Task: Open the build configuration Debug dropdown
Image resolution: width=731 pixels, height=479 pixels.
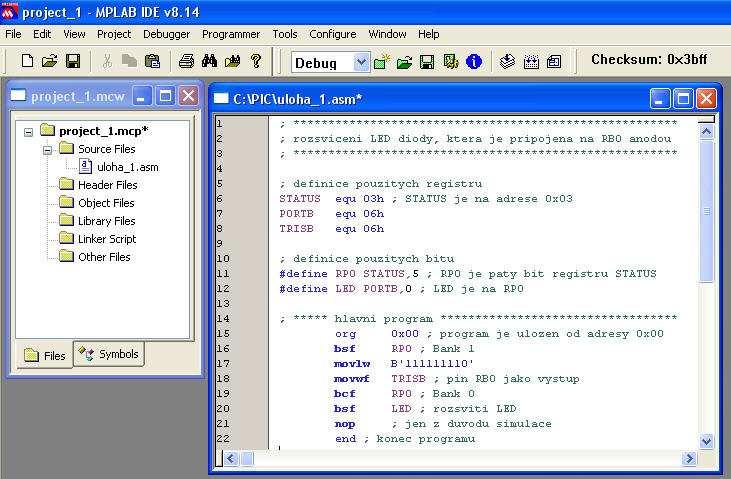Action: pyautogui.click(x=361, y=62)
